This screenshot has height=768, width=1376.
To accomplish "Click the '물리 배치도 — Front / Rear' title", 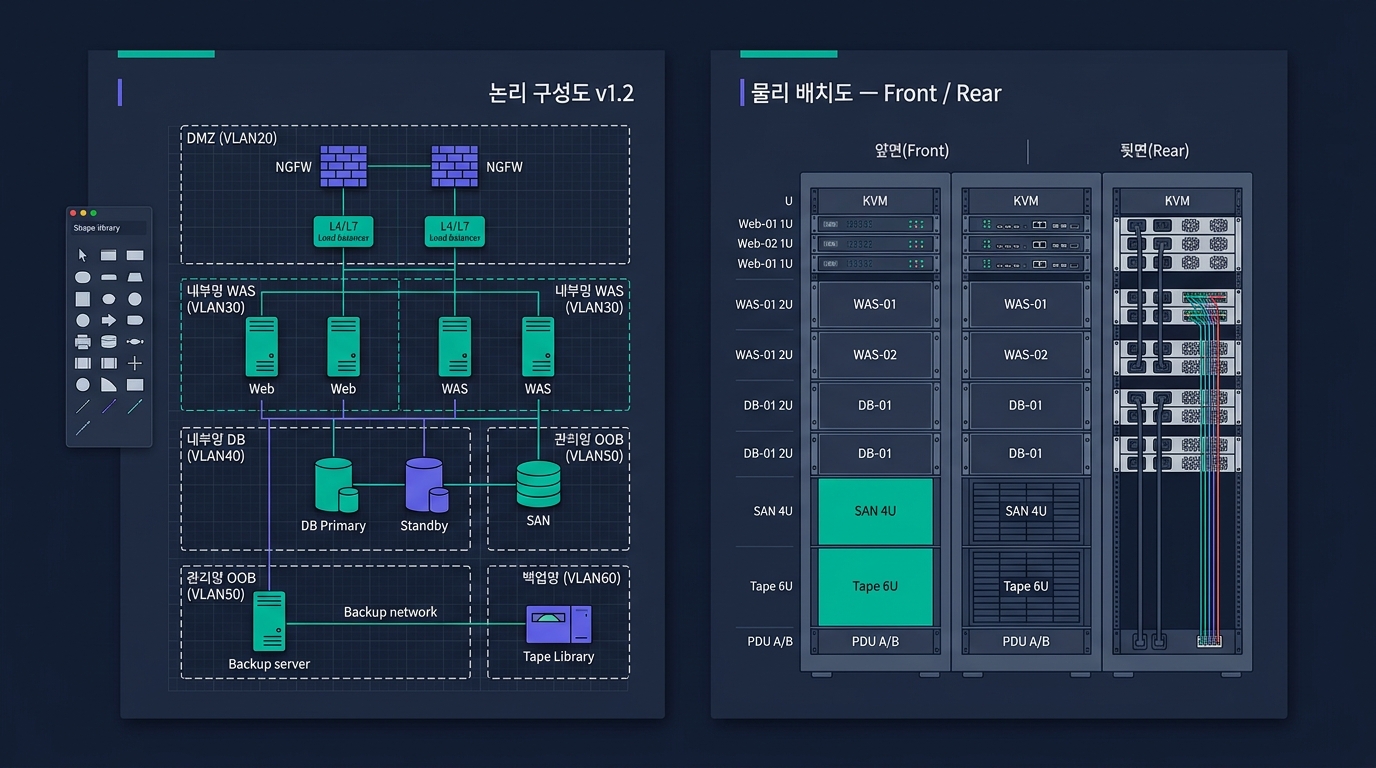I will pos(877,93).
